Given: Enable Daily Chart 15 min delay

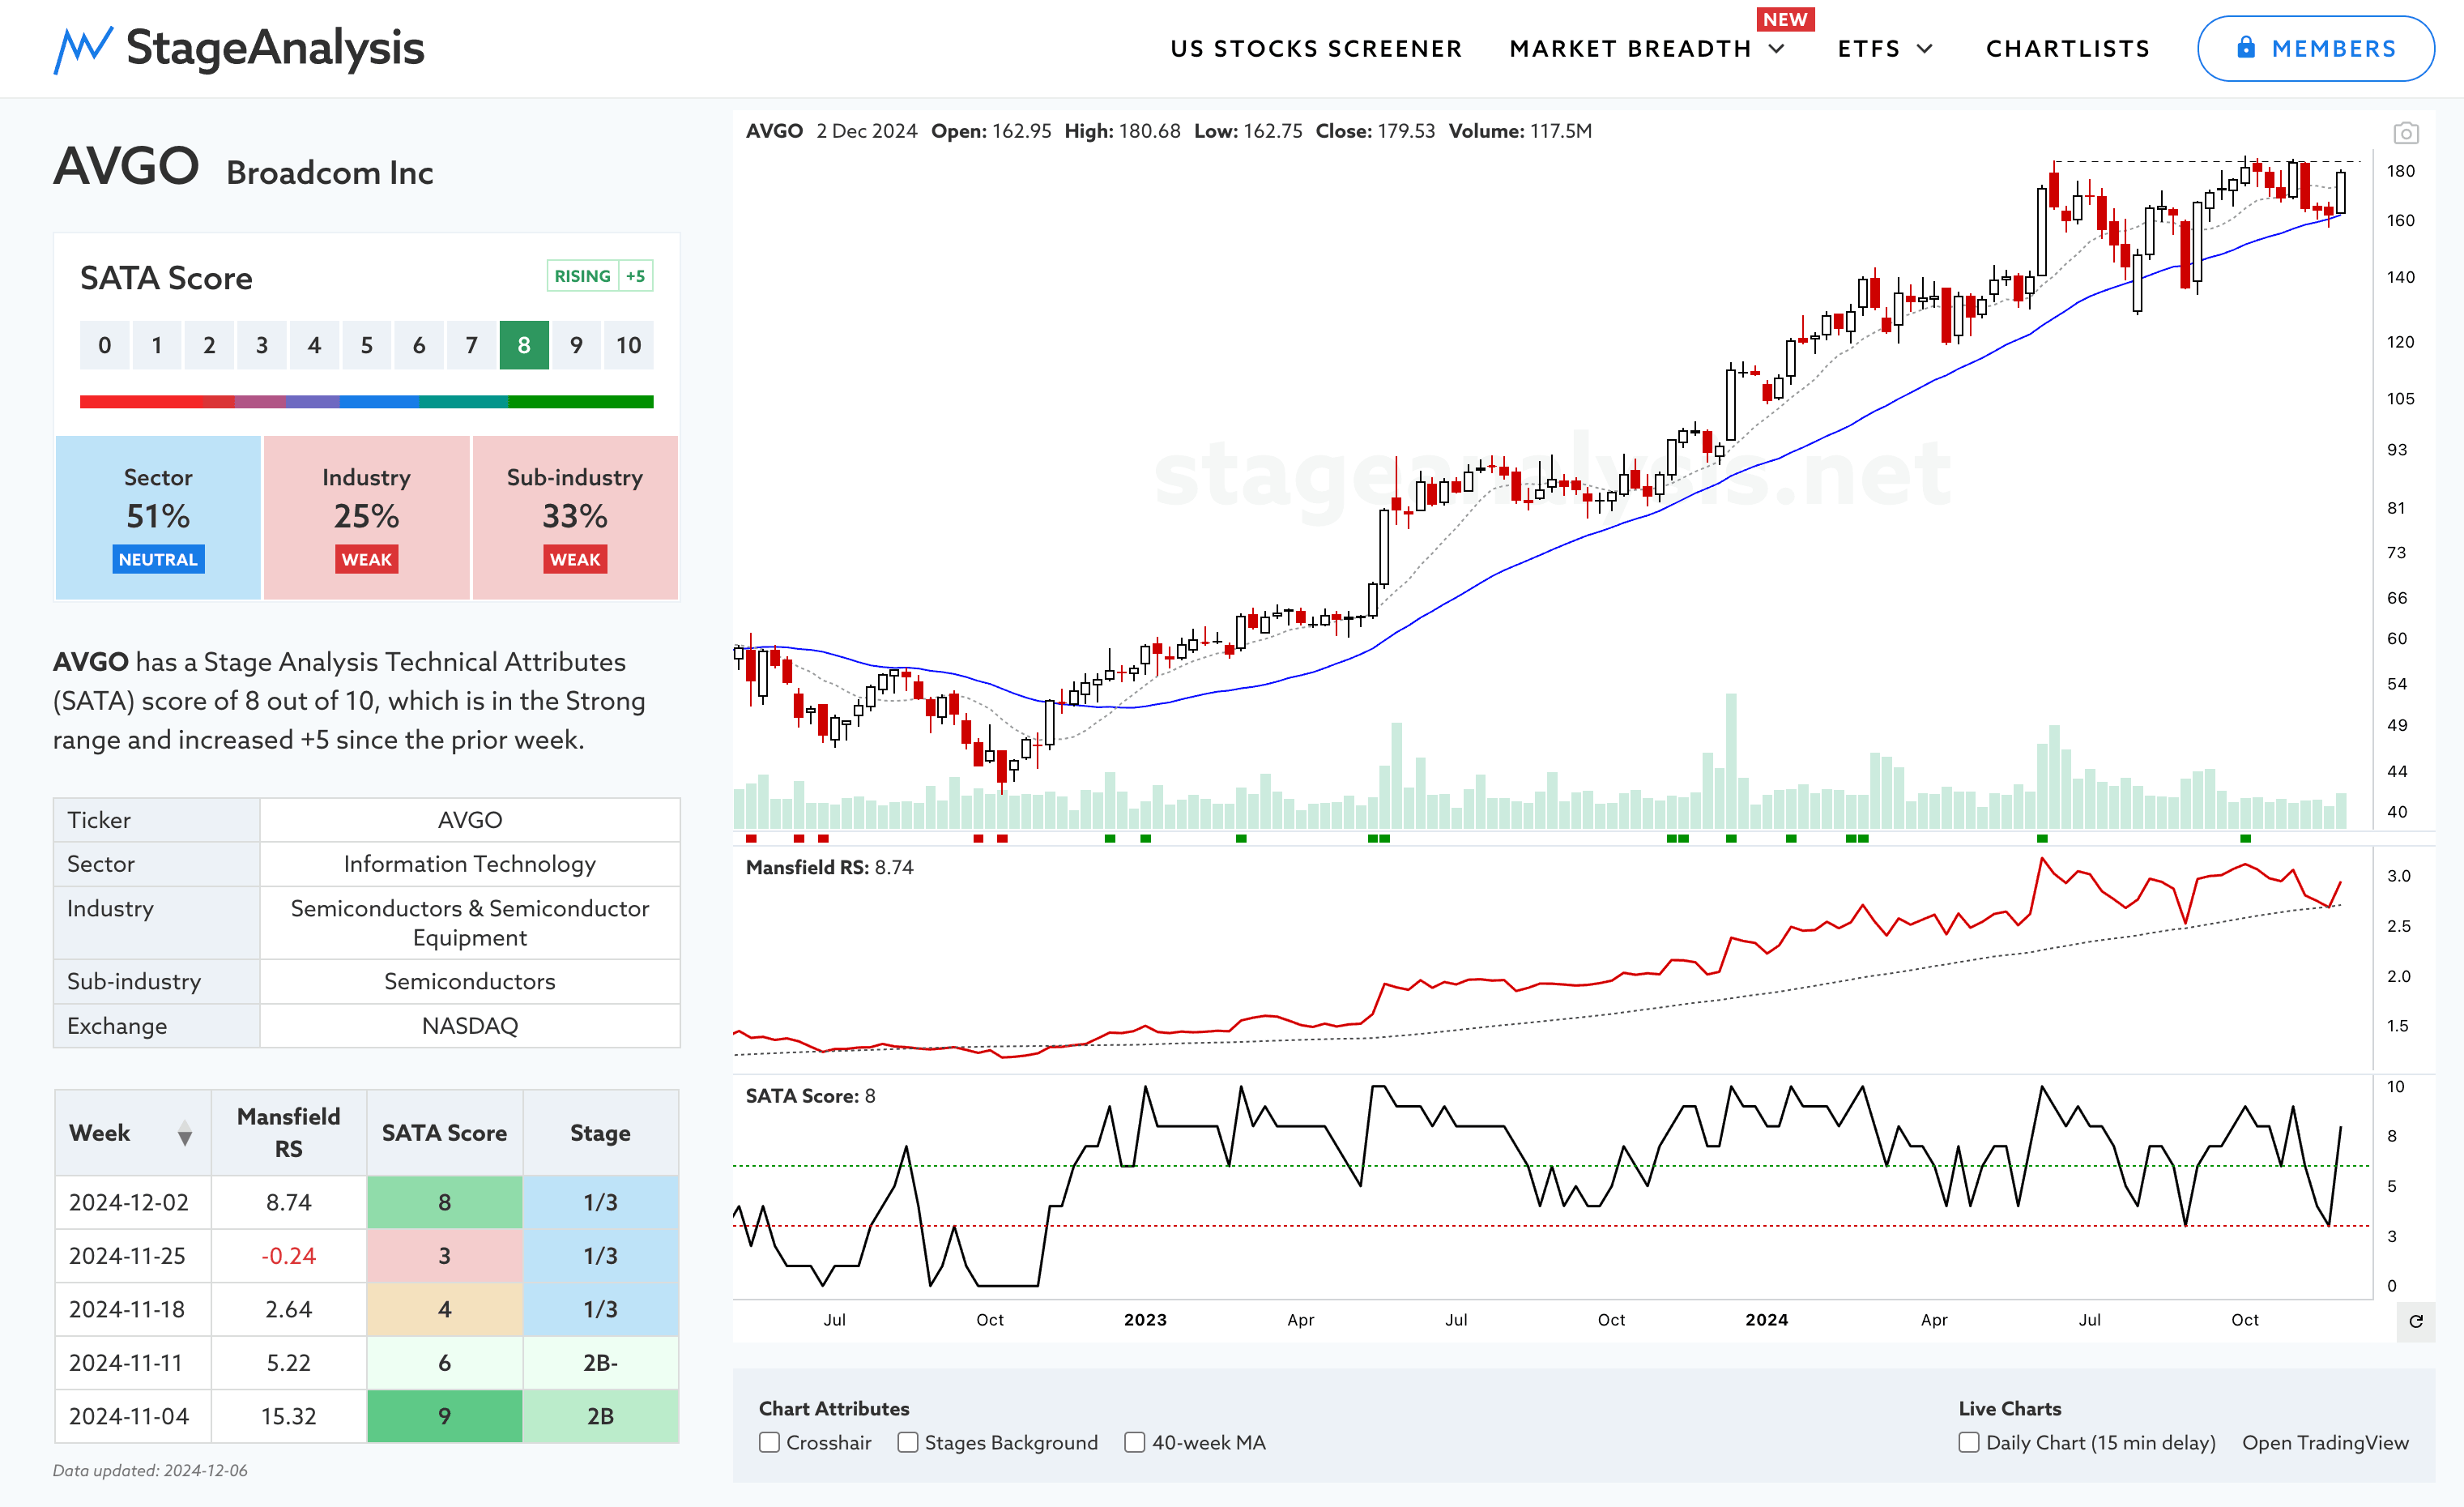Looking at the screenshot, I should click(1968, 1442).
